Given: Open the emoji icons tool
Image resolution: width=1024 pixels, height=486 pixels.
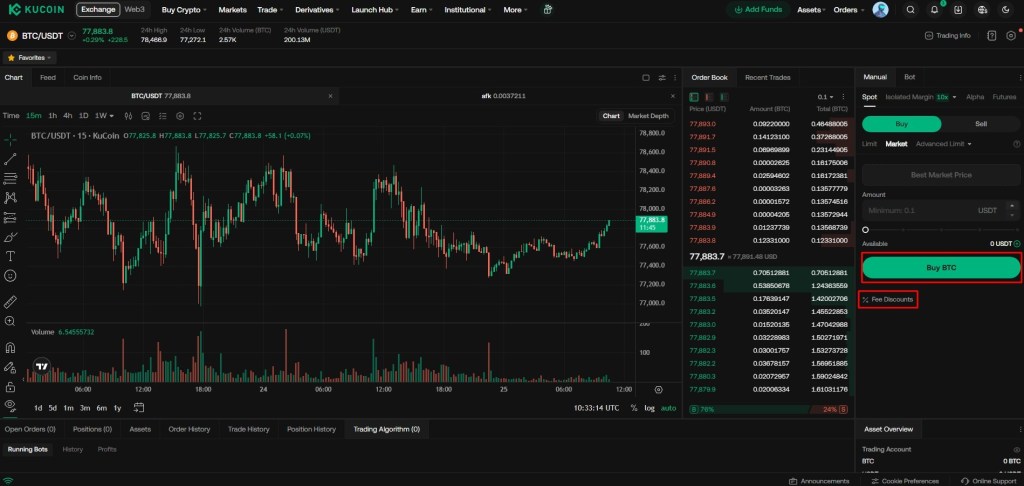Looking at the screenshot, I should (x=10, y=276).
